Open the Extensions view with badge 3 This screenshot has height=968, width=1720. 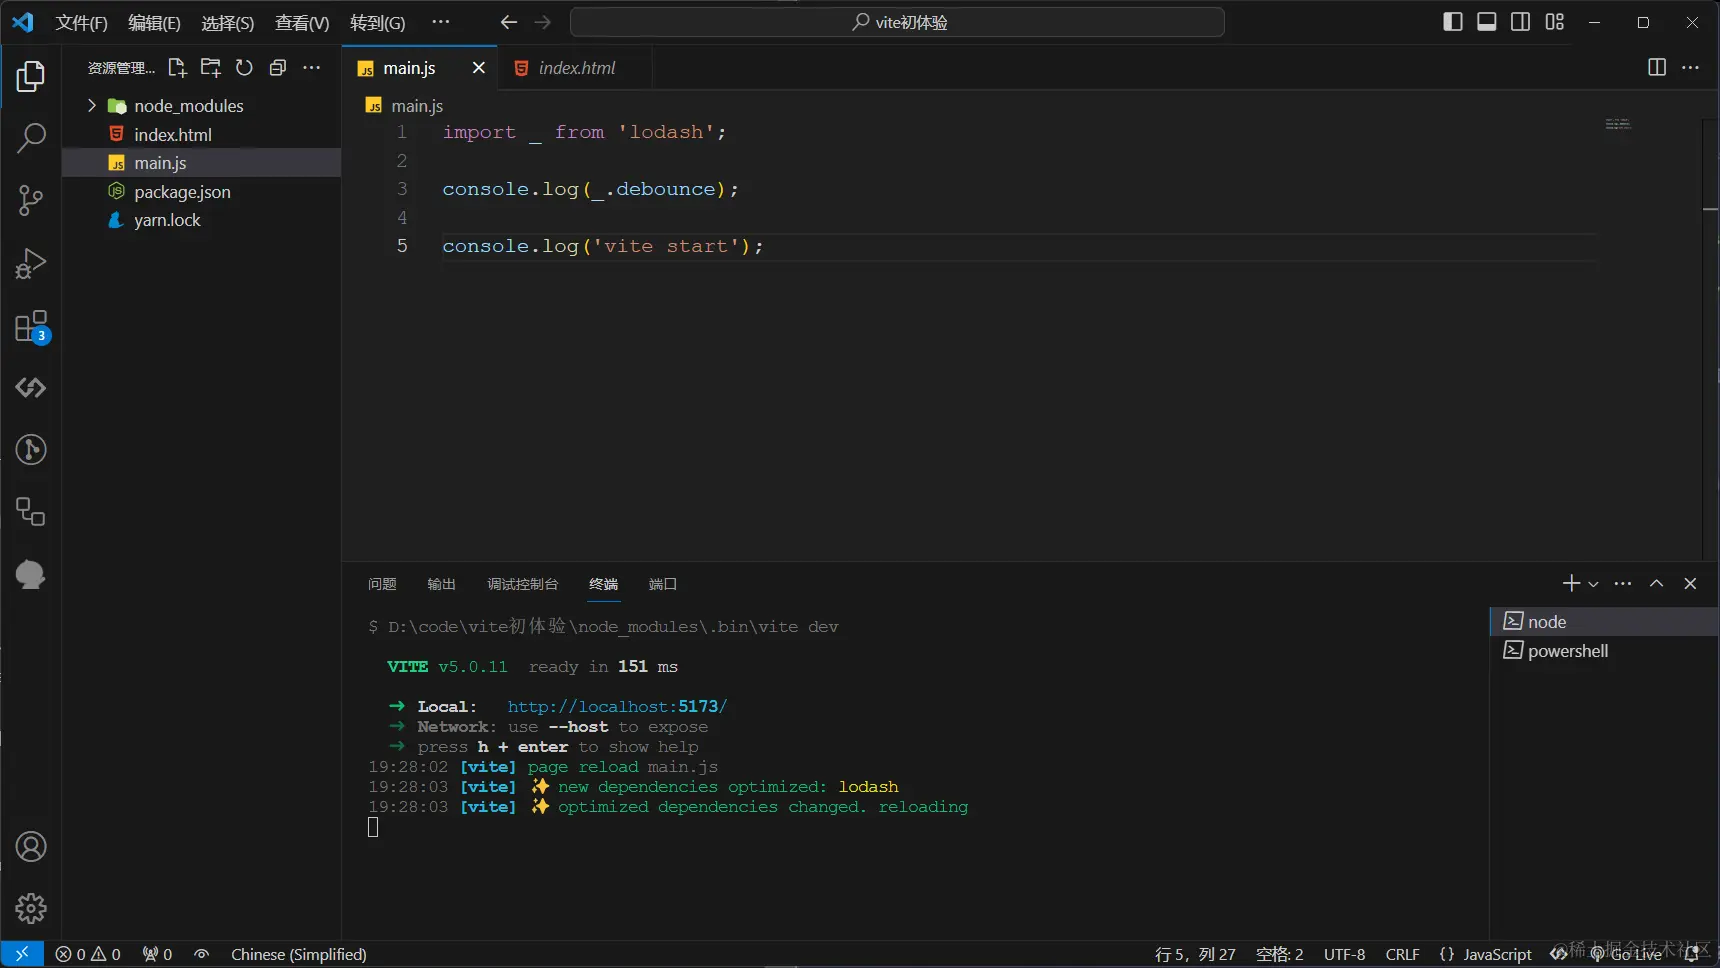[x=31, y=326]
